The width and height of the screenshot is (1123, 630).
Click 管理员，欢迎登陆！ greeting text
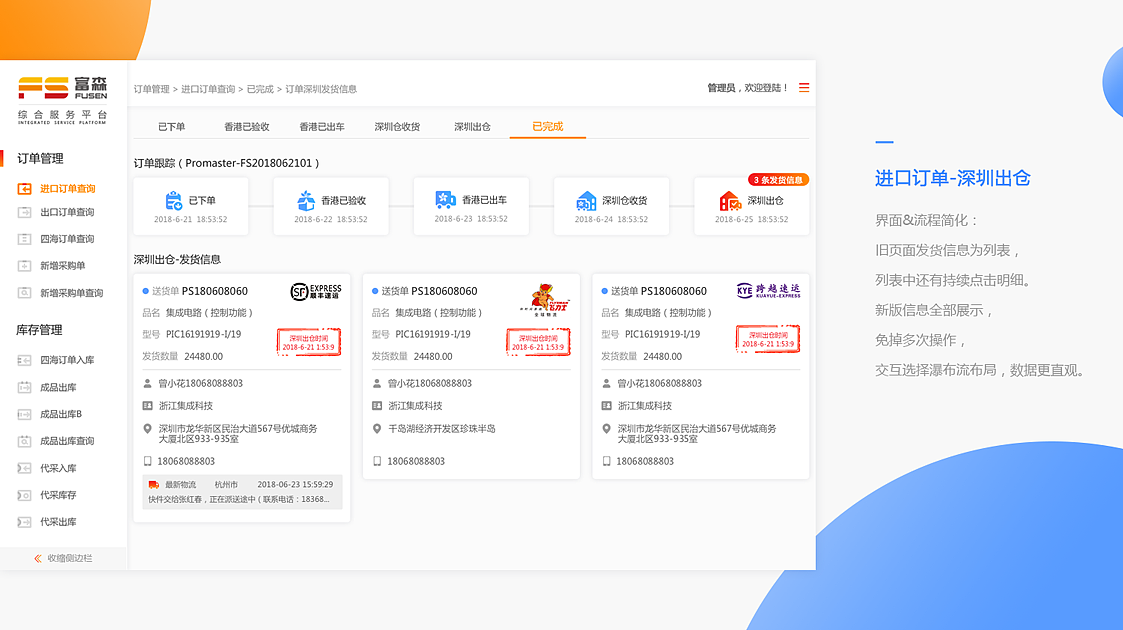tap(748, 87)
